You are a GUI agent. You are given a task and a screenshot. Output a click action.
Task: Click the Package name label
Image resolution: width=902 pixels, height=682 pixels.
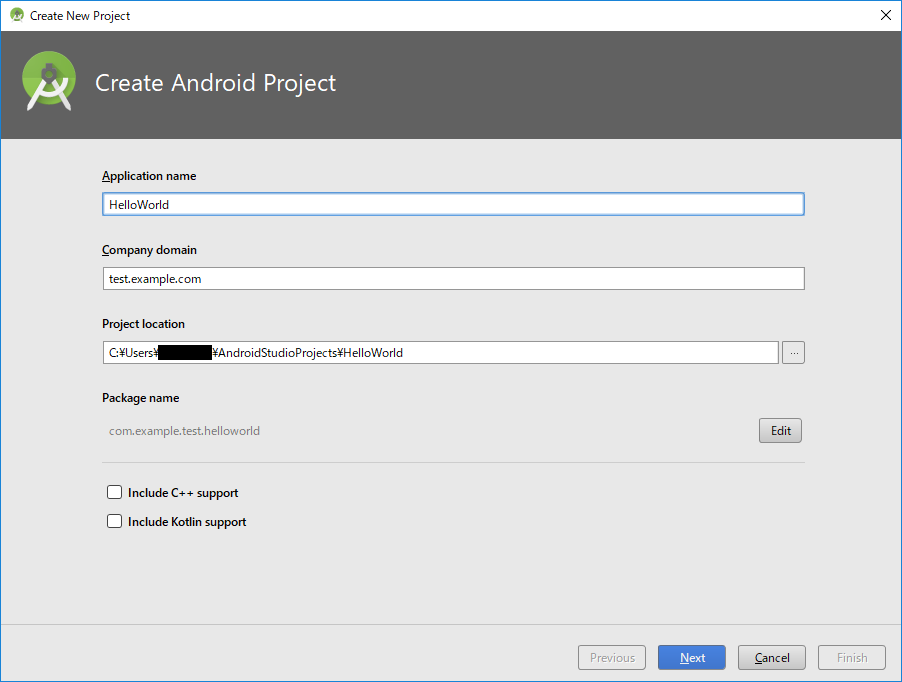tap(140, 398)
